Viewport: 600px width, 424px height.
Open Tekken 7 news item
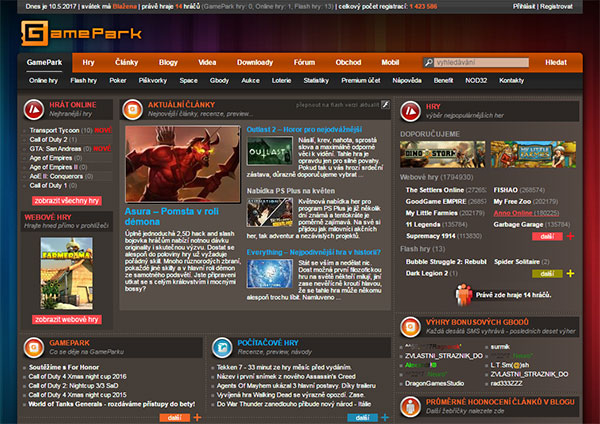(284, 367)
